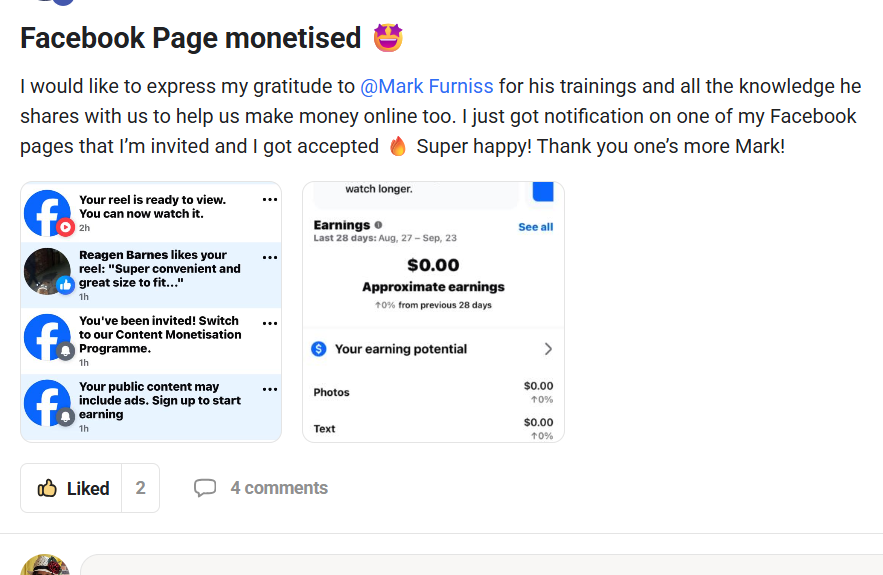Open the Facebook notifications screenshot thumbnail
The width and height of the screenshot is (883, 575).
151,311
